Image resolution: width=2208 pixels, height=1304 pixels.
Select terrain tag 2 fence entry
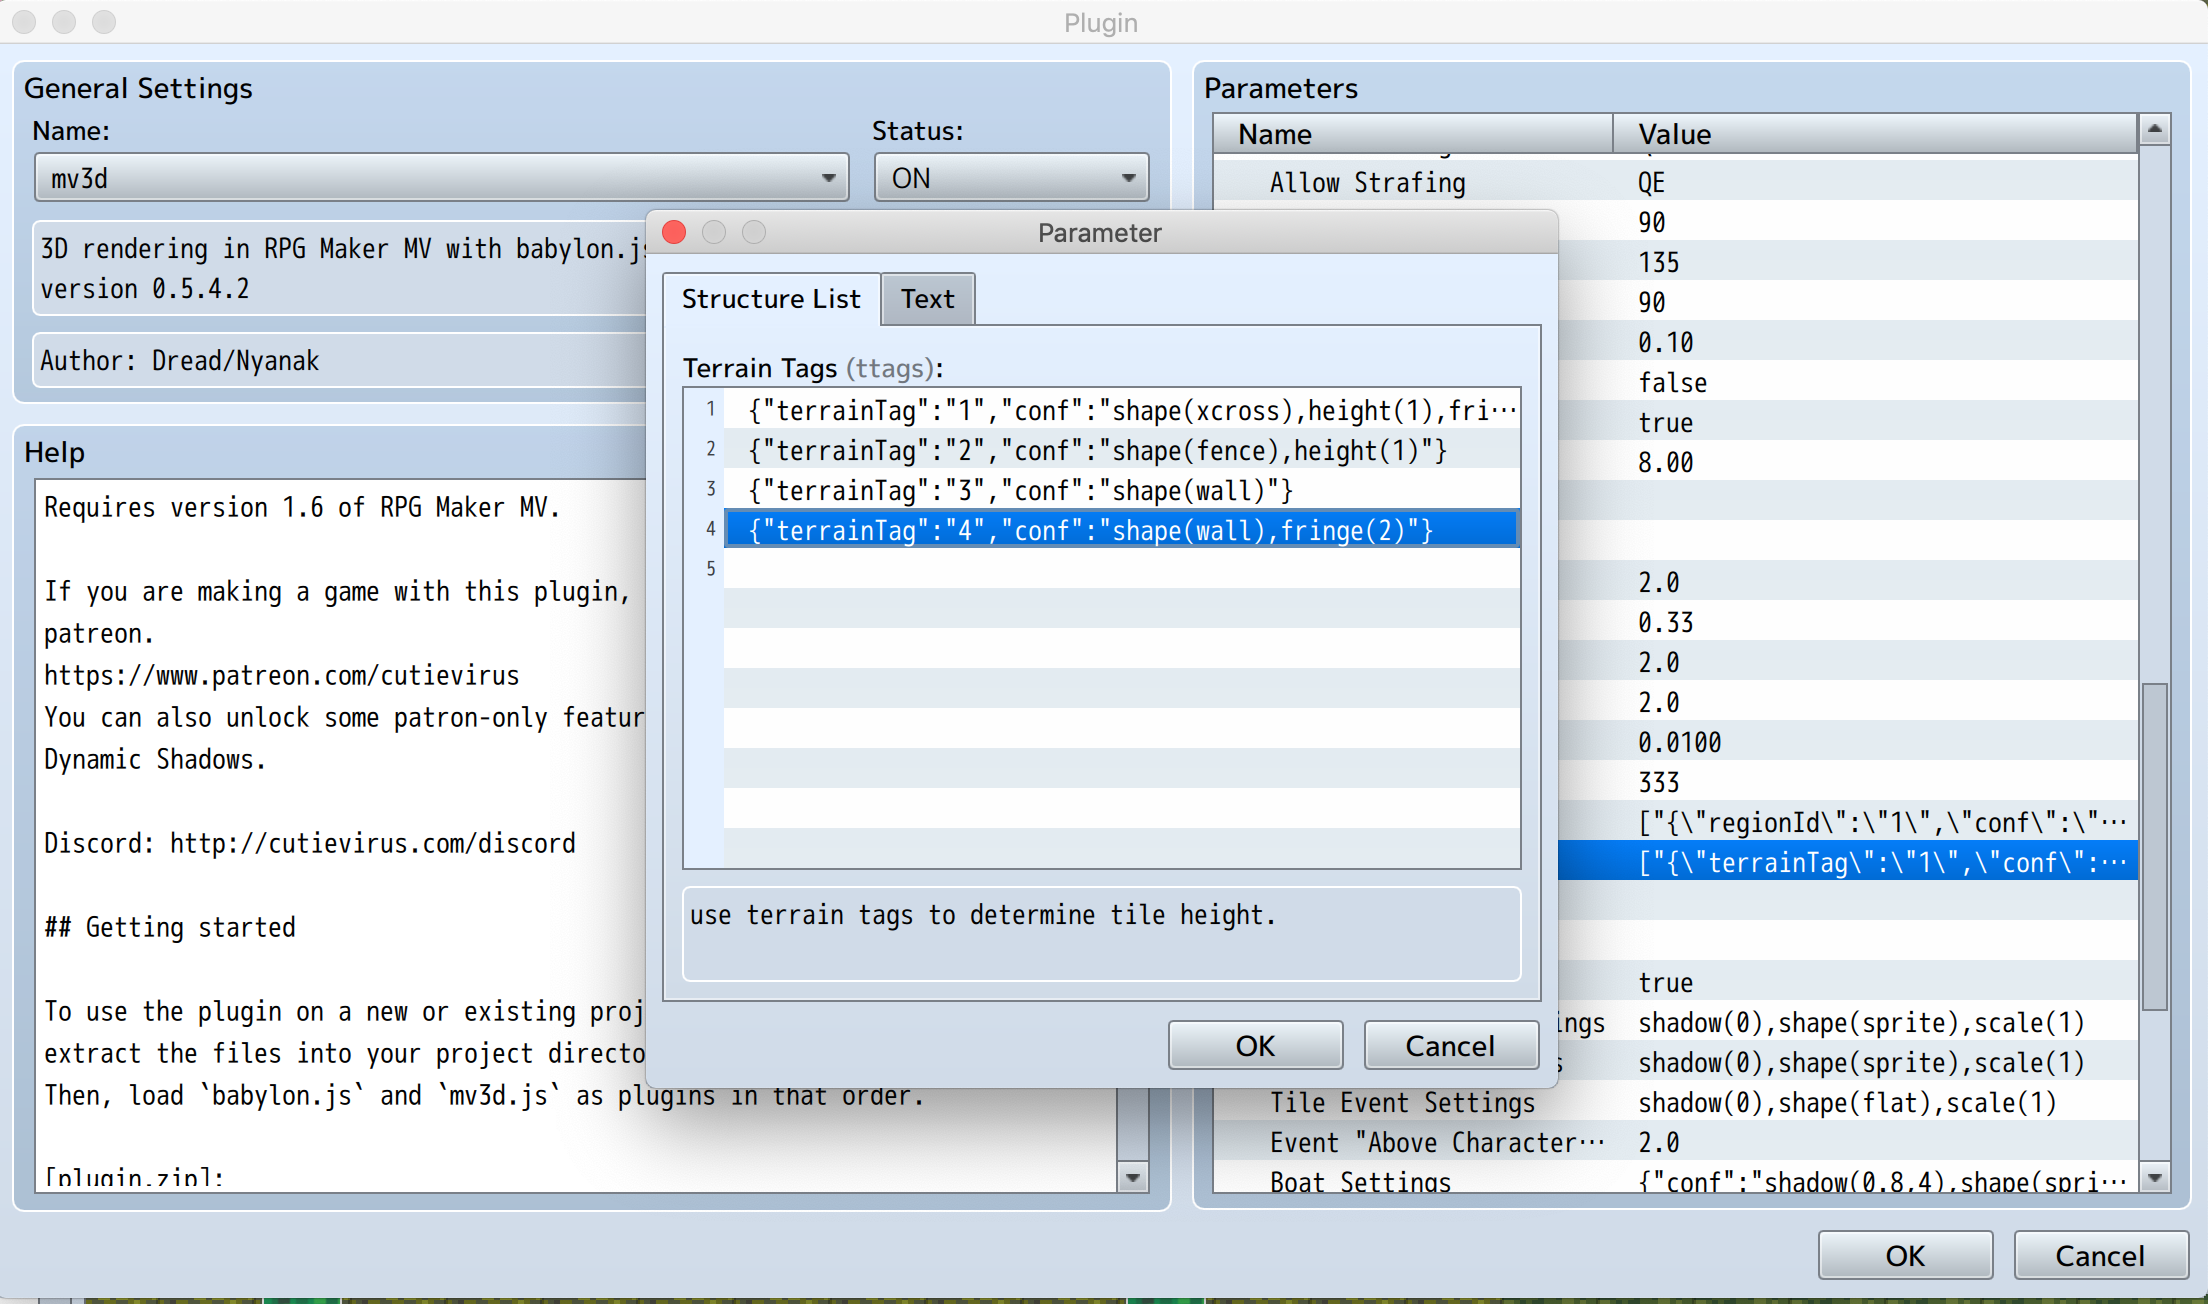(x=1097, y=450)
